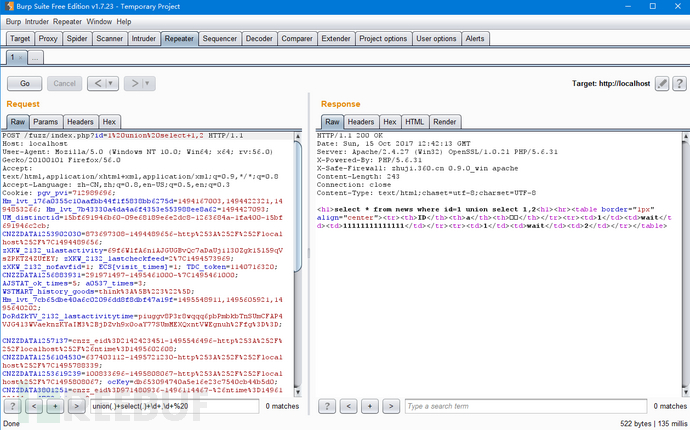Switch to the Target tool tab
This screenshot has width=690, height=430.
20,38
